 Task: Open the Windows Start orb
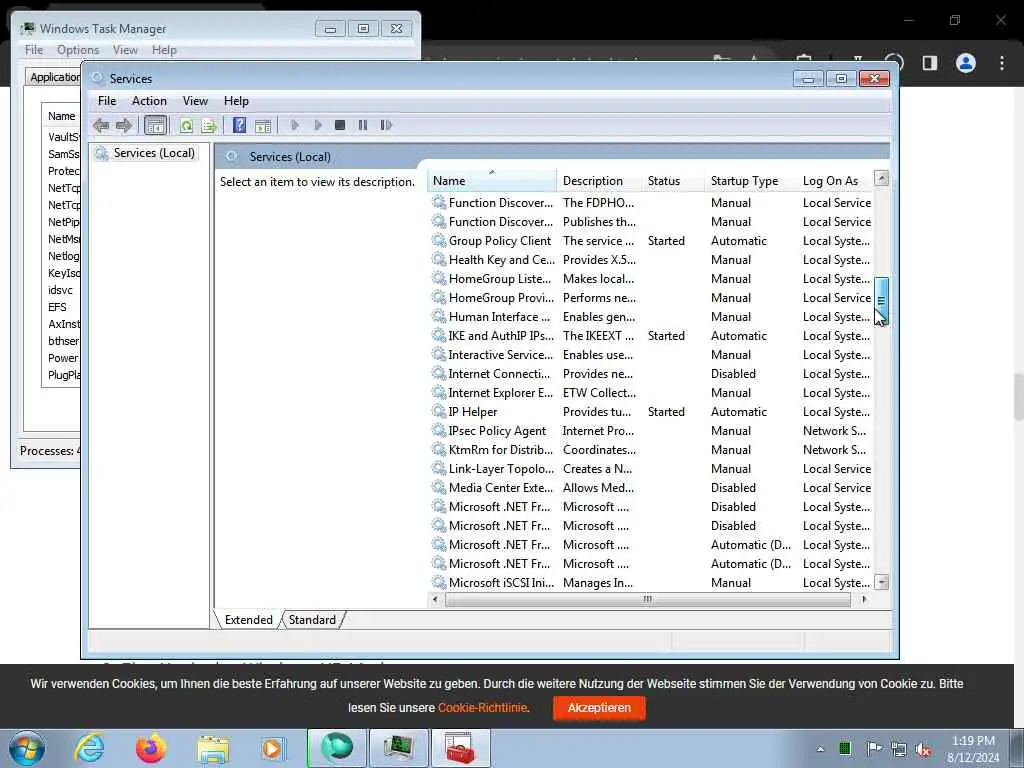27,748
